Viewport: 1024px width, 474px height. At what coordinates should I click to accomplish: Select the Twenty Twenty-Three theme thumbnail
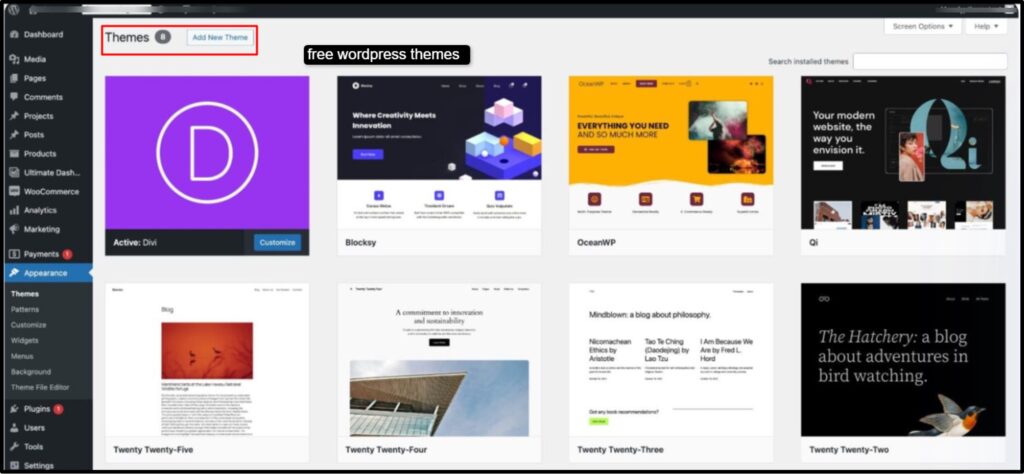671,360
